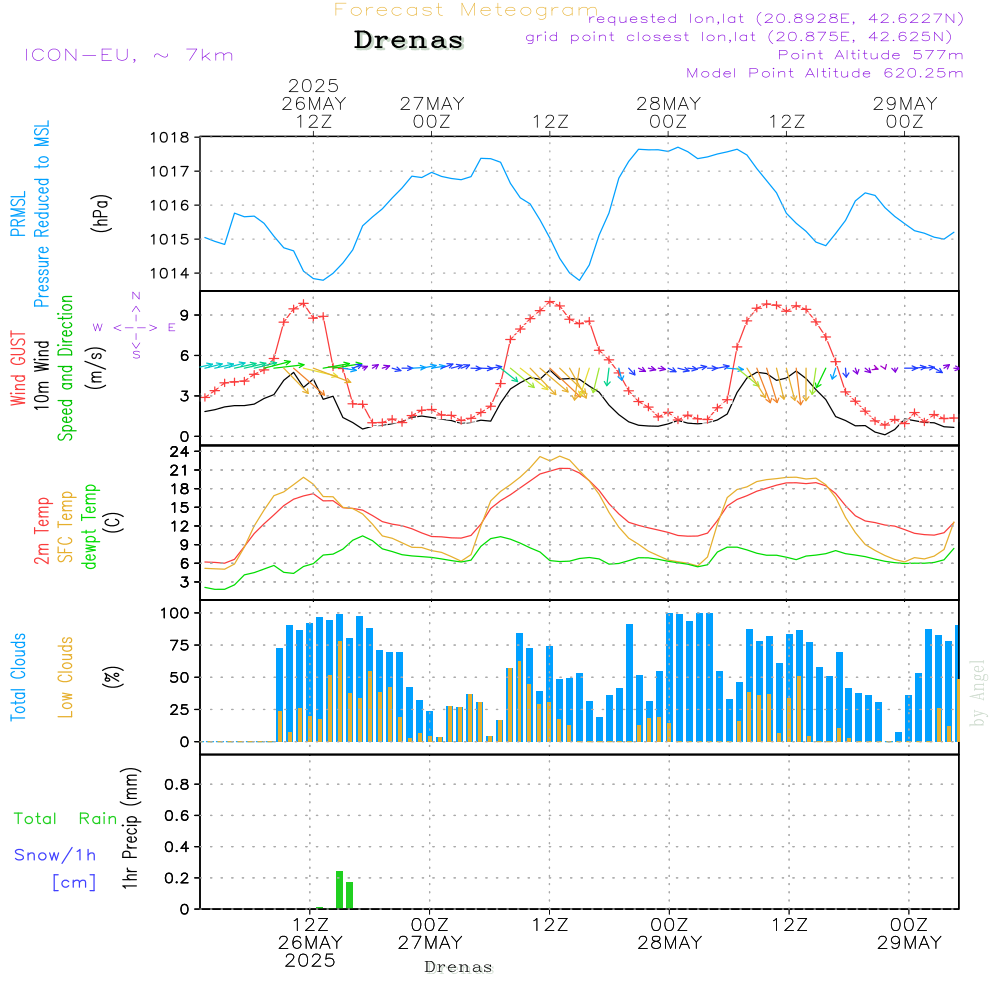
Task: Click the 27MAY 00Z top time marker
Action: click(432, 112)
